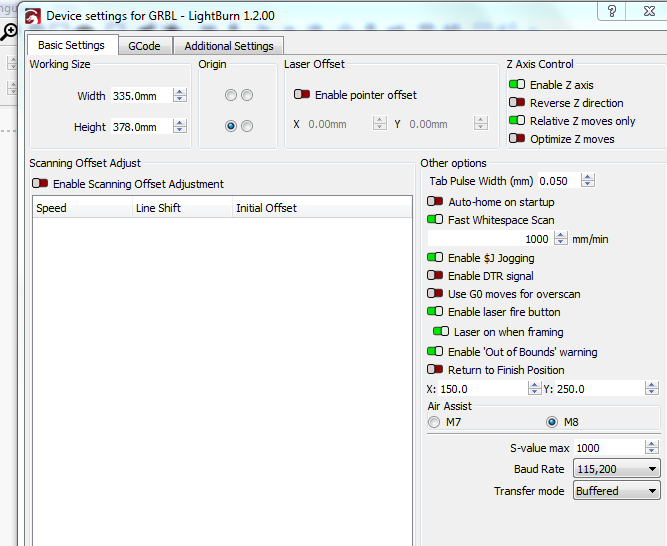Click the S-value max field
This screenshot has height=546, width=667.
609,448
